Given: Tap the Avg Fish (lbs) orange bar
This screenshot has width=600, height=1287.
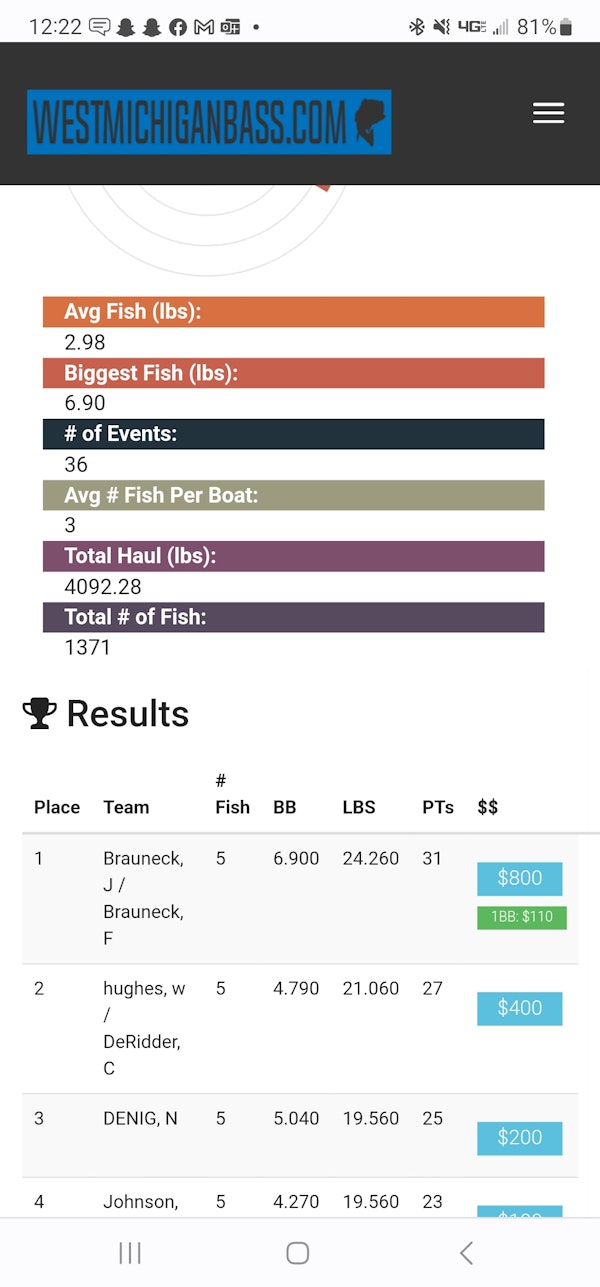Looking at the screenshot, I should (x=293, y=312).
